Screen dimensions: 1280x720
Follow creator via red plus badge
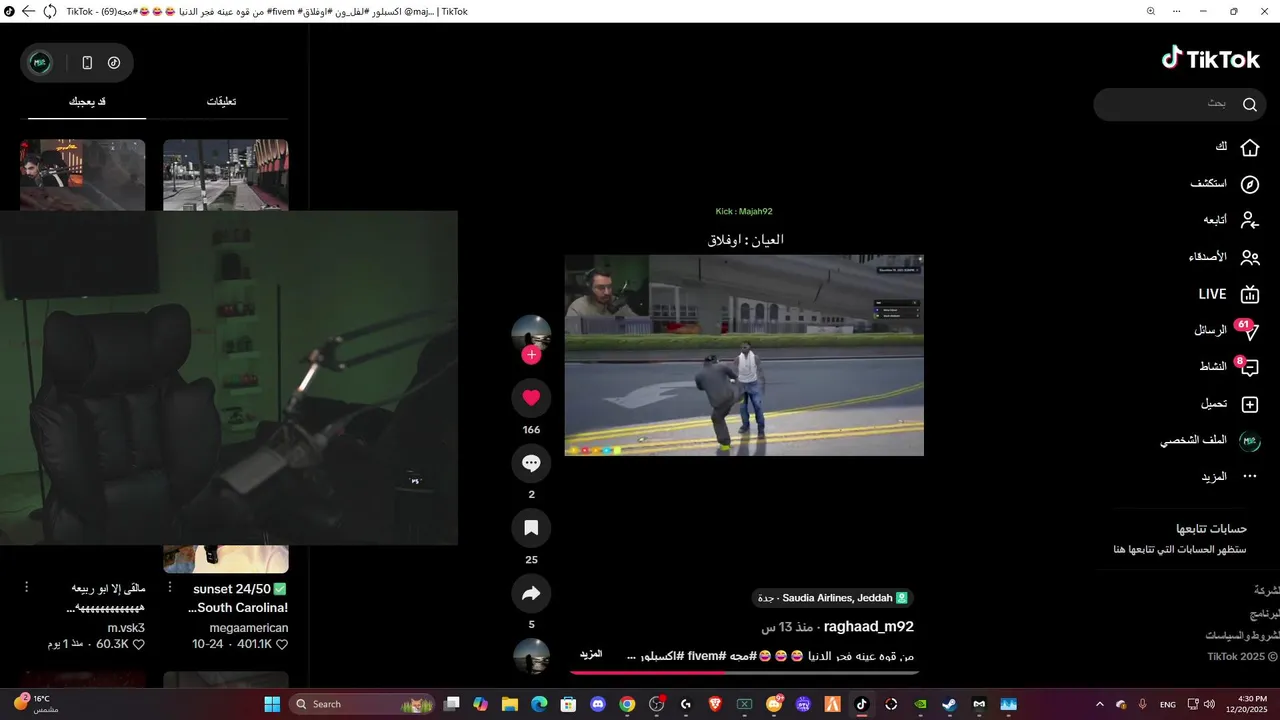click(x=531, y=355)
